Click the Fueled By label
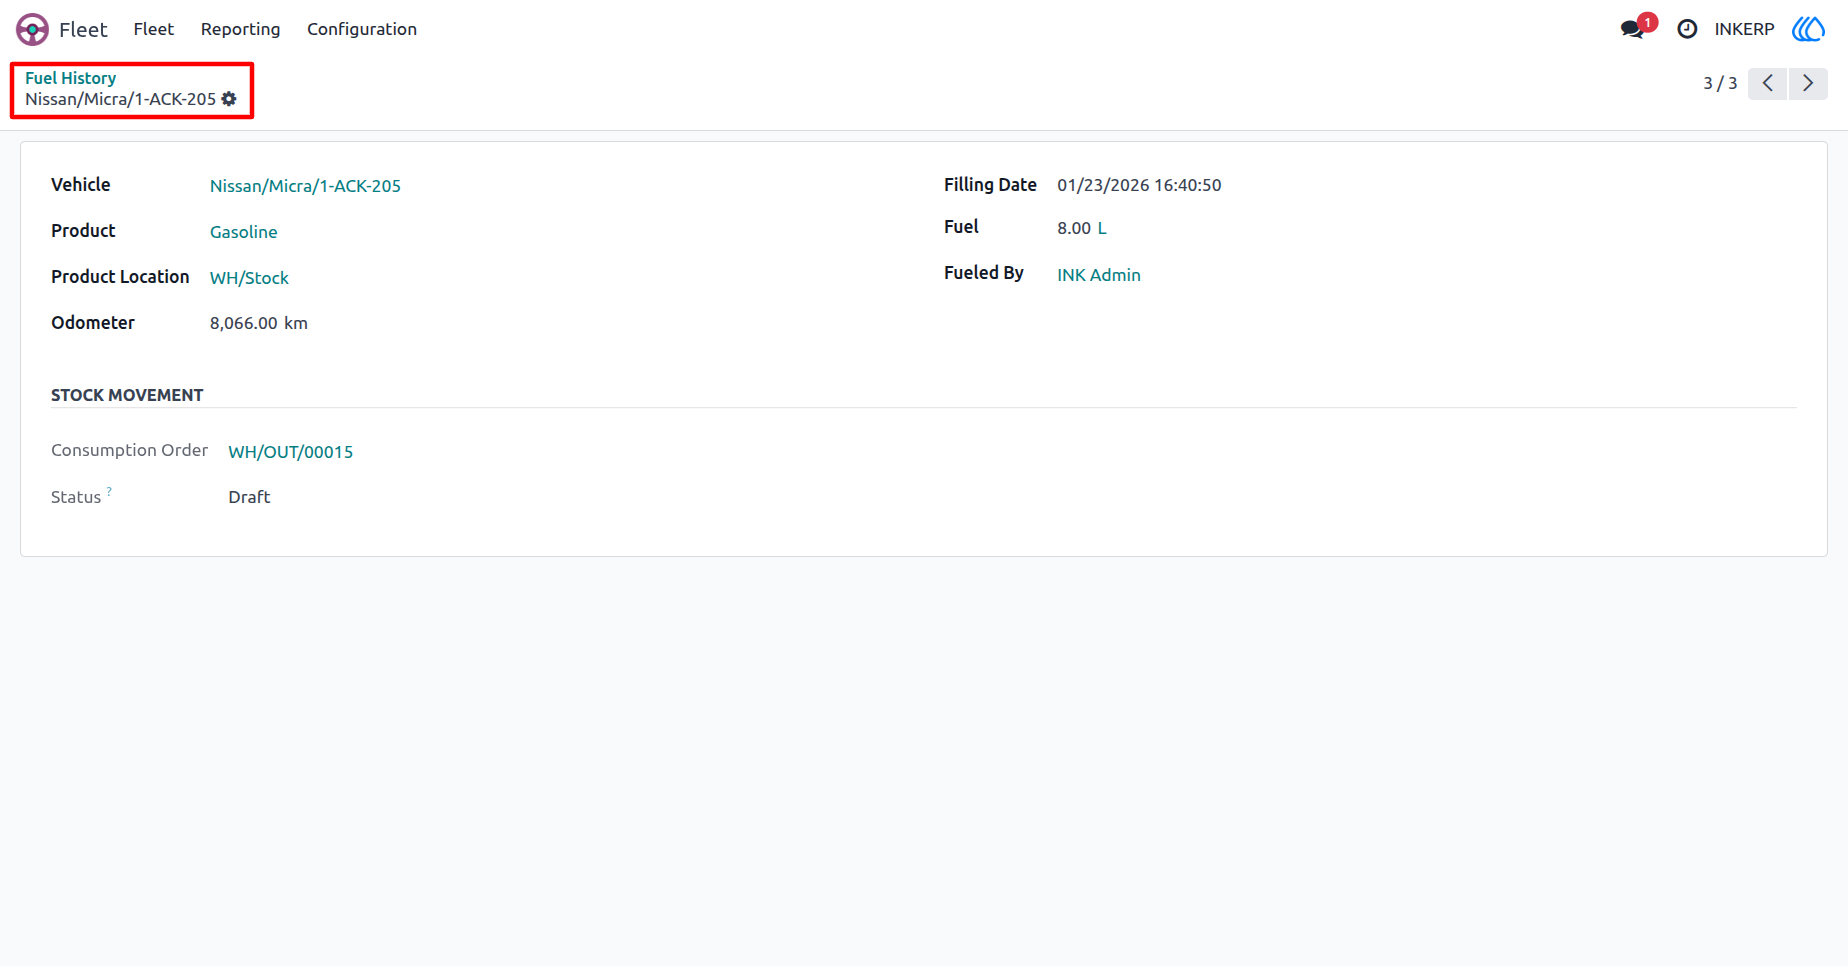1848x966 pixels. point(984,273)
